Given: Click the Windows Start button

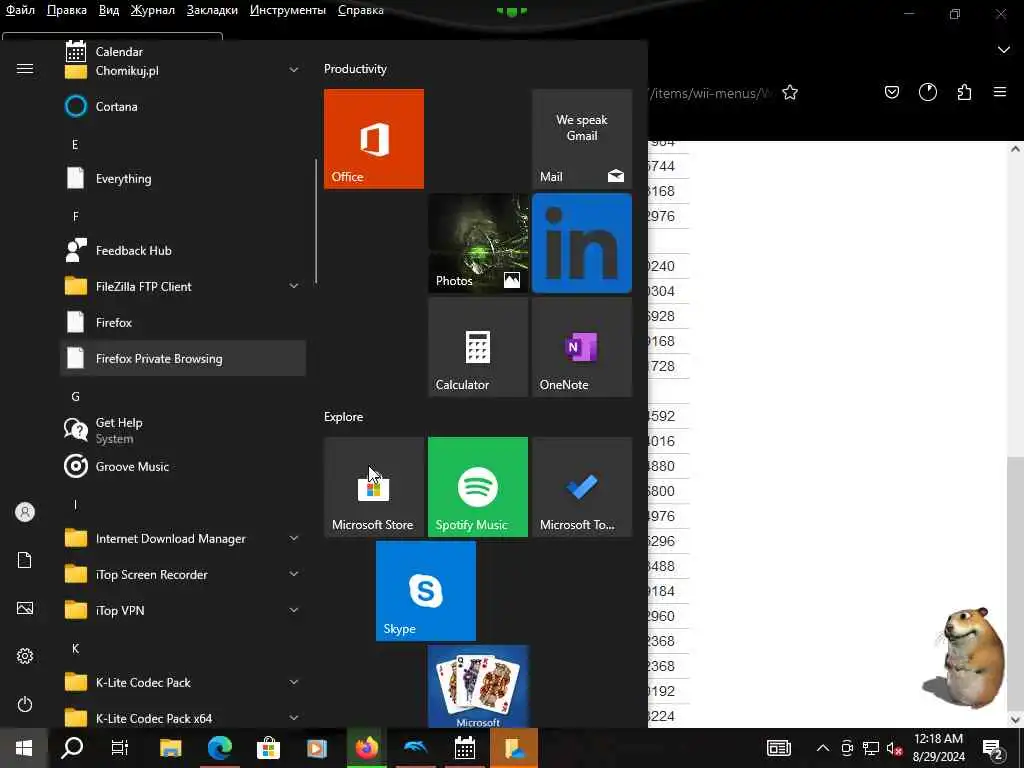Looking at the screenshot, I should (x=24, y=748).
